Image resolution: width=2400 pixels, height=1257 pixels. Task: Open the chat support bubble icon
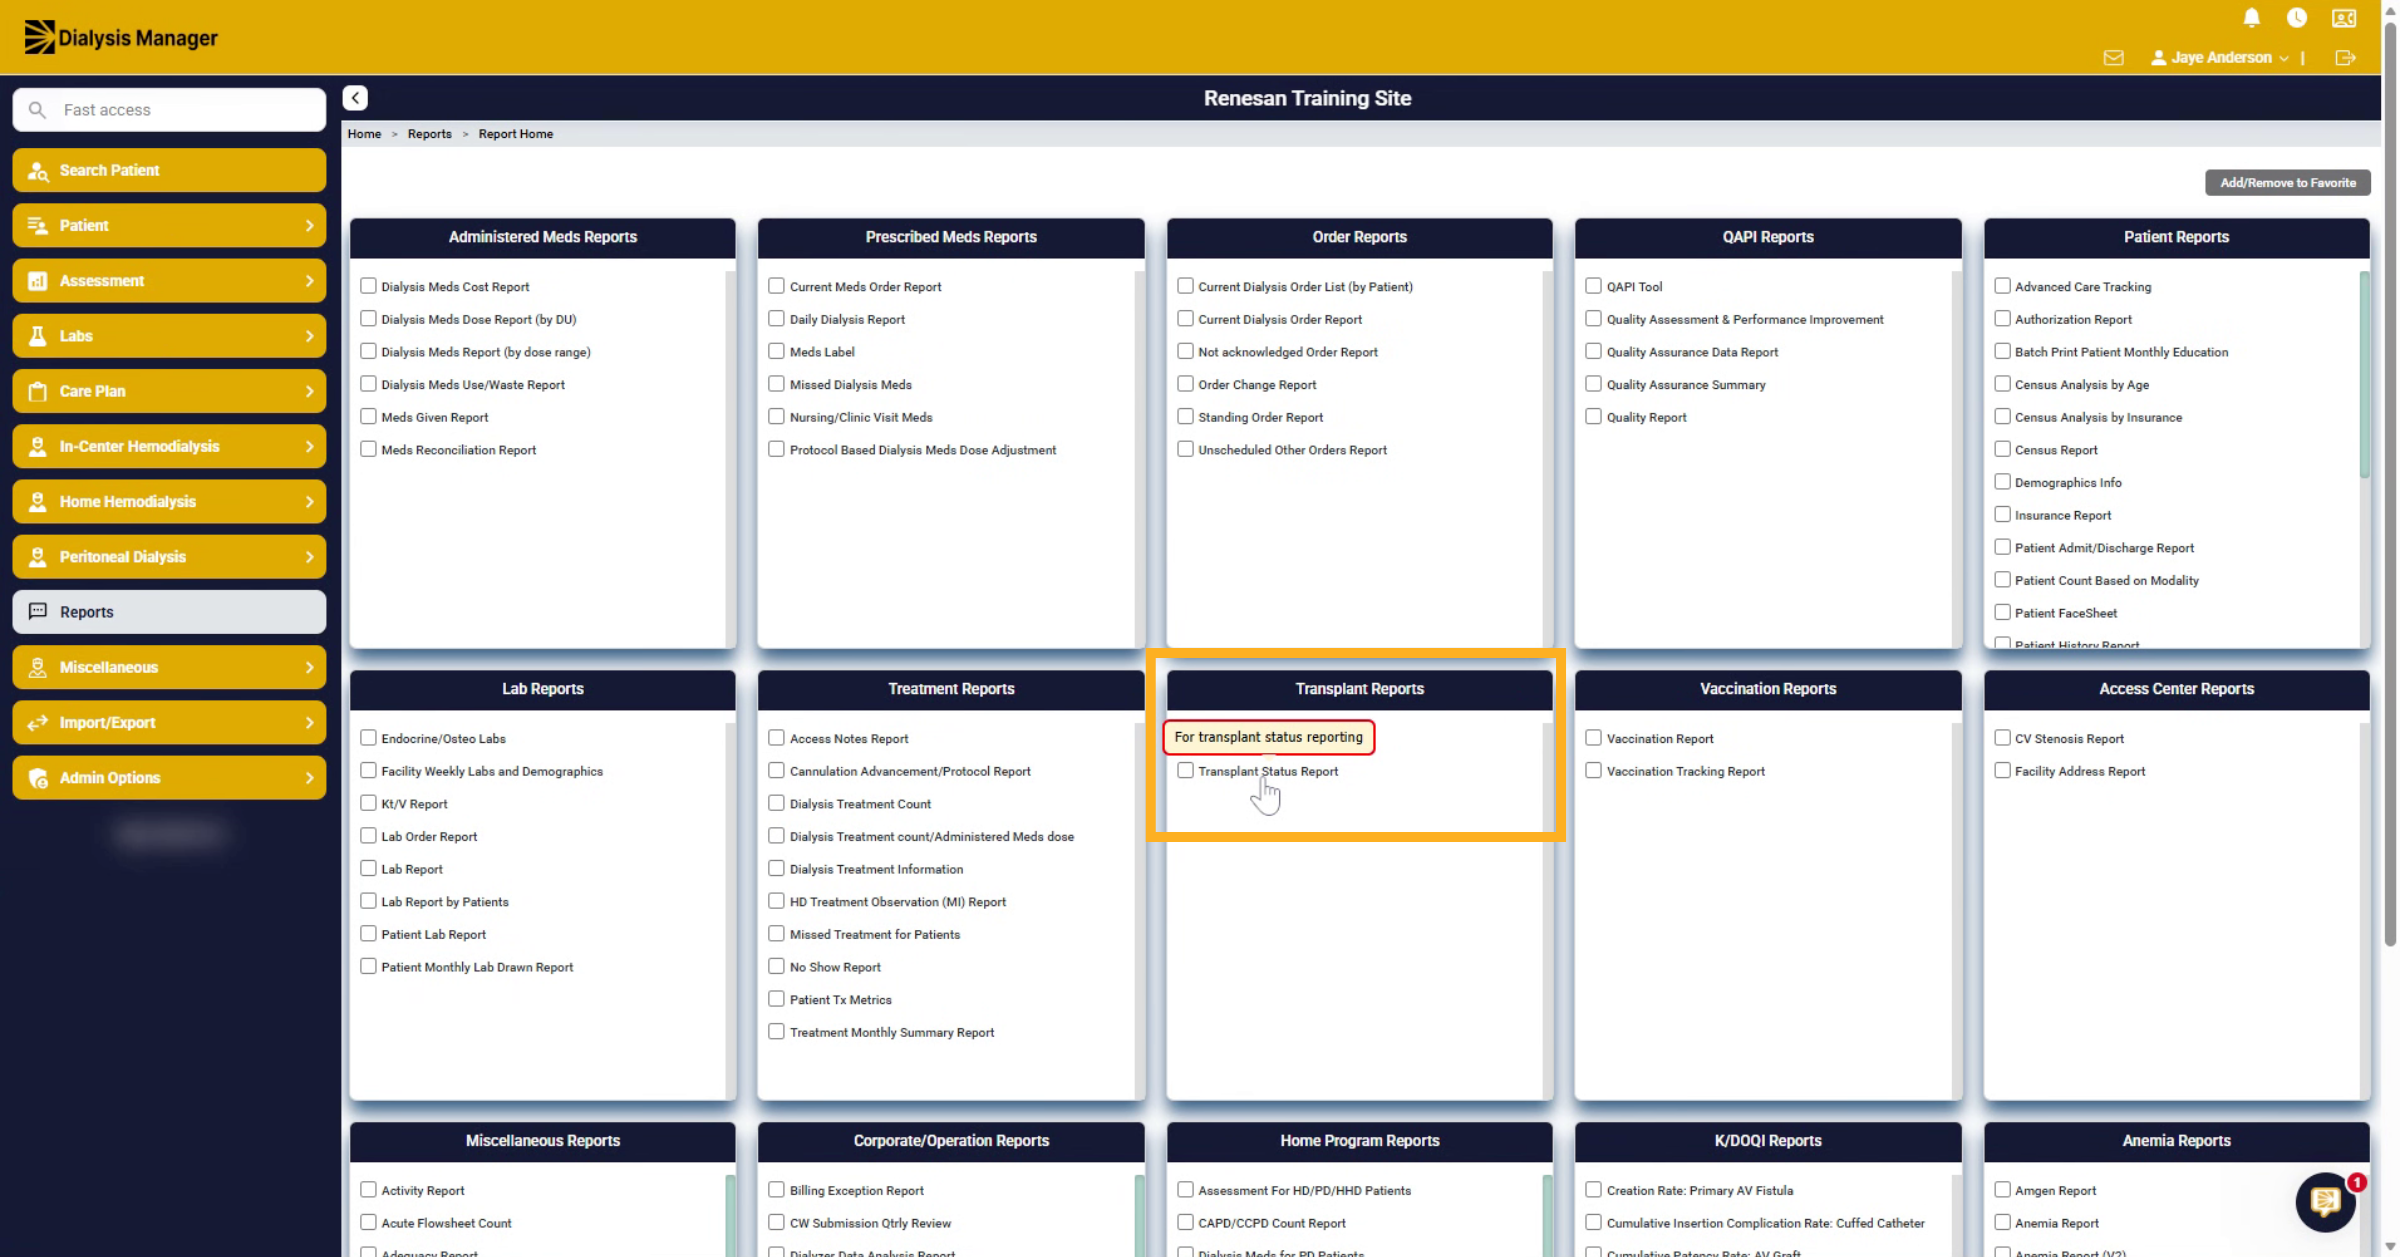(x=2325, y=1201)
